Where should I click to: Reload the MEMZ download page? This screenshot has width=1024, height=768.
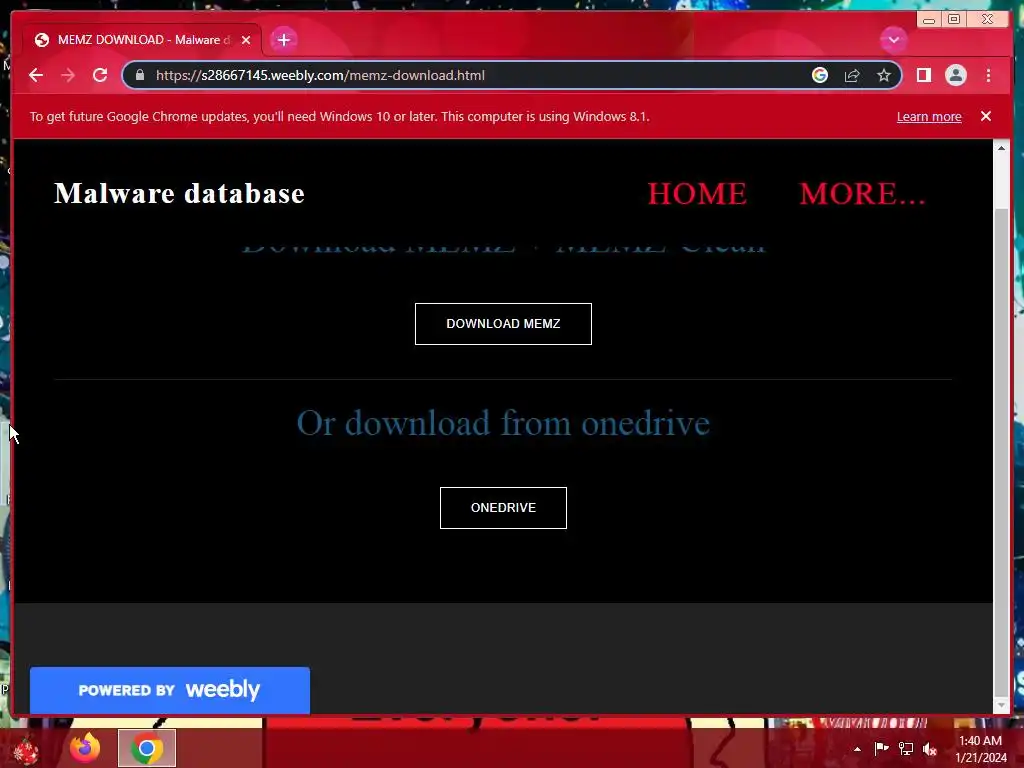(100, 75)
